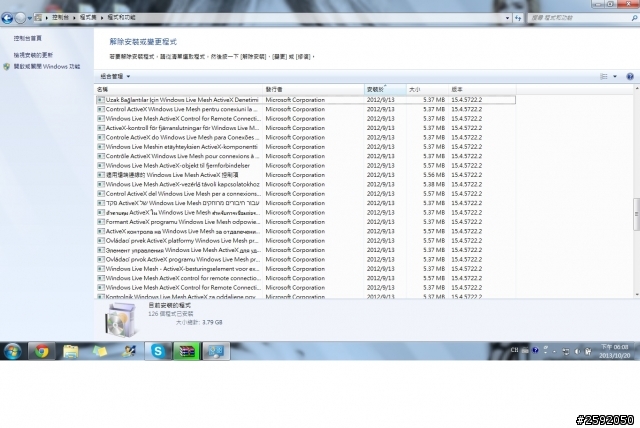Click icon of Control ActiveX del Windows Live Mesh row
The height and width of the screenshot is (428, 640).
pos(100,194)
